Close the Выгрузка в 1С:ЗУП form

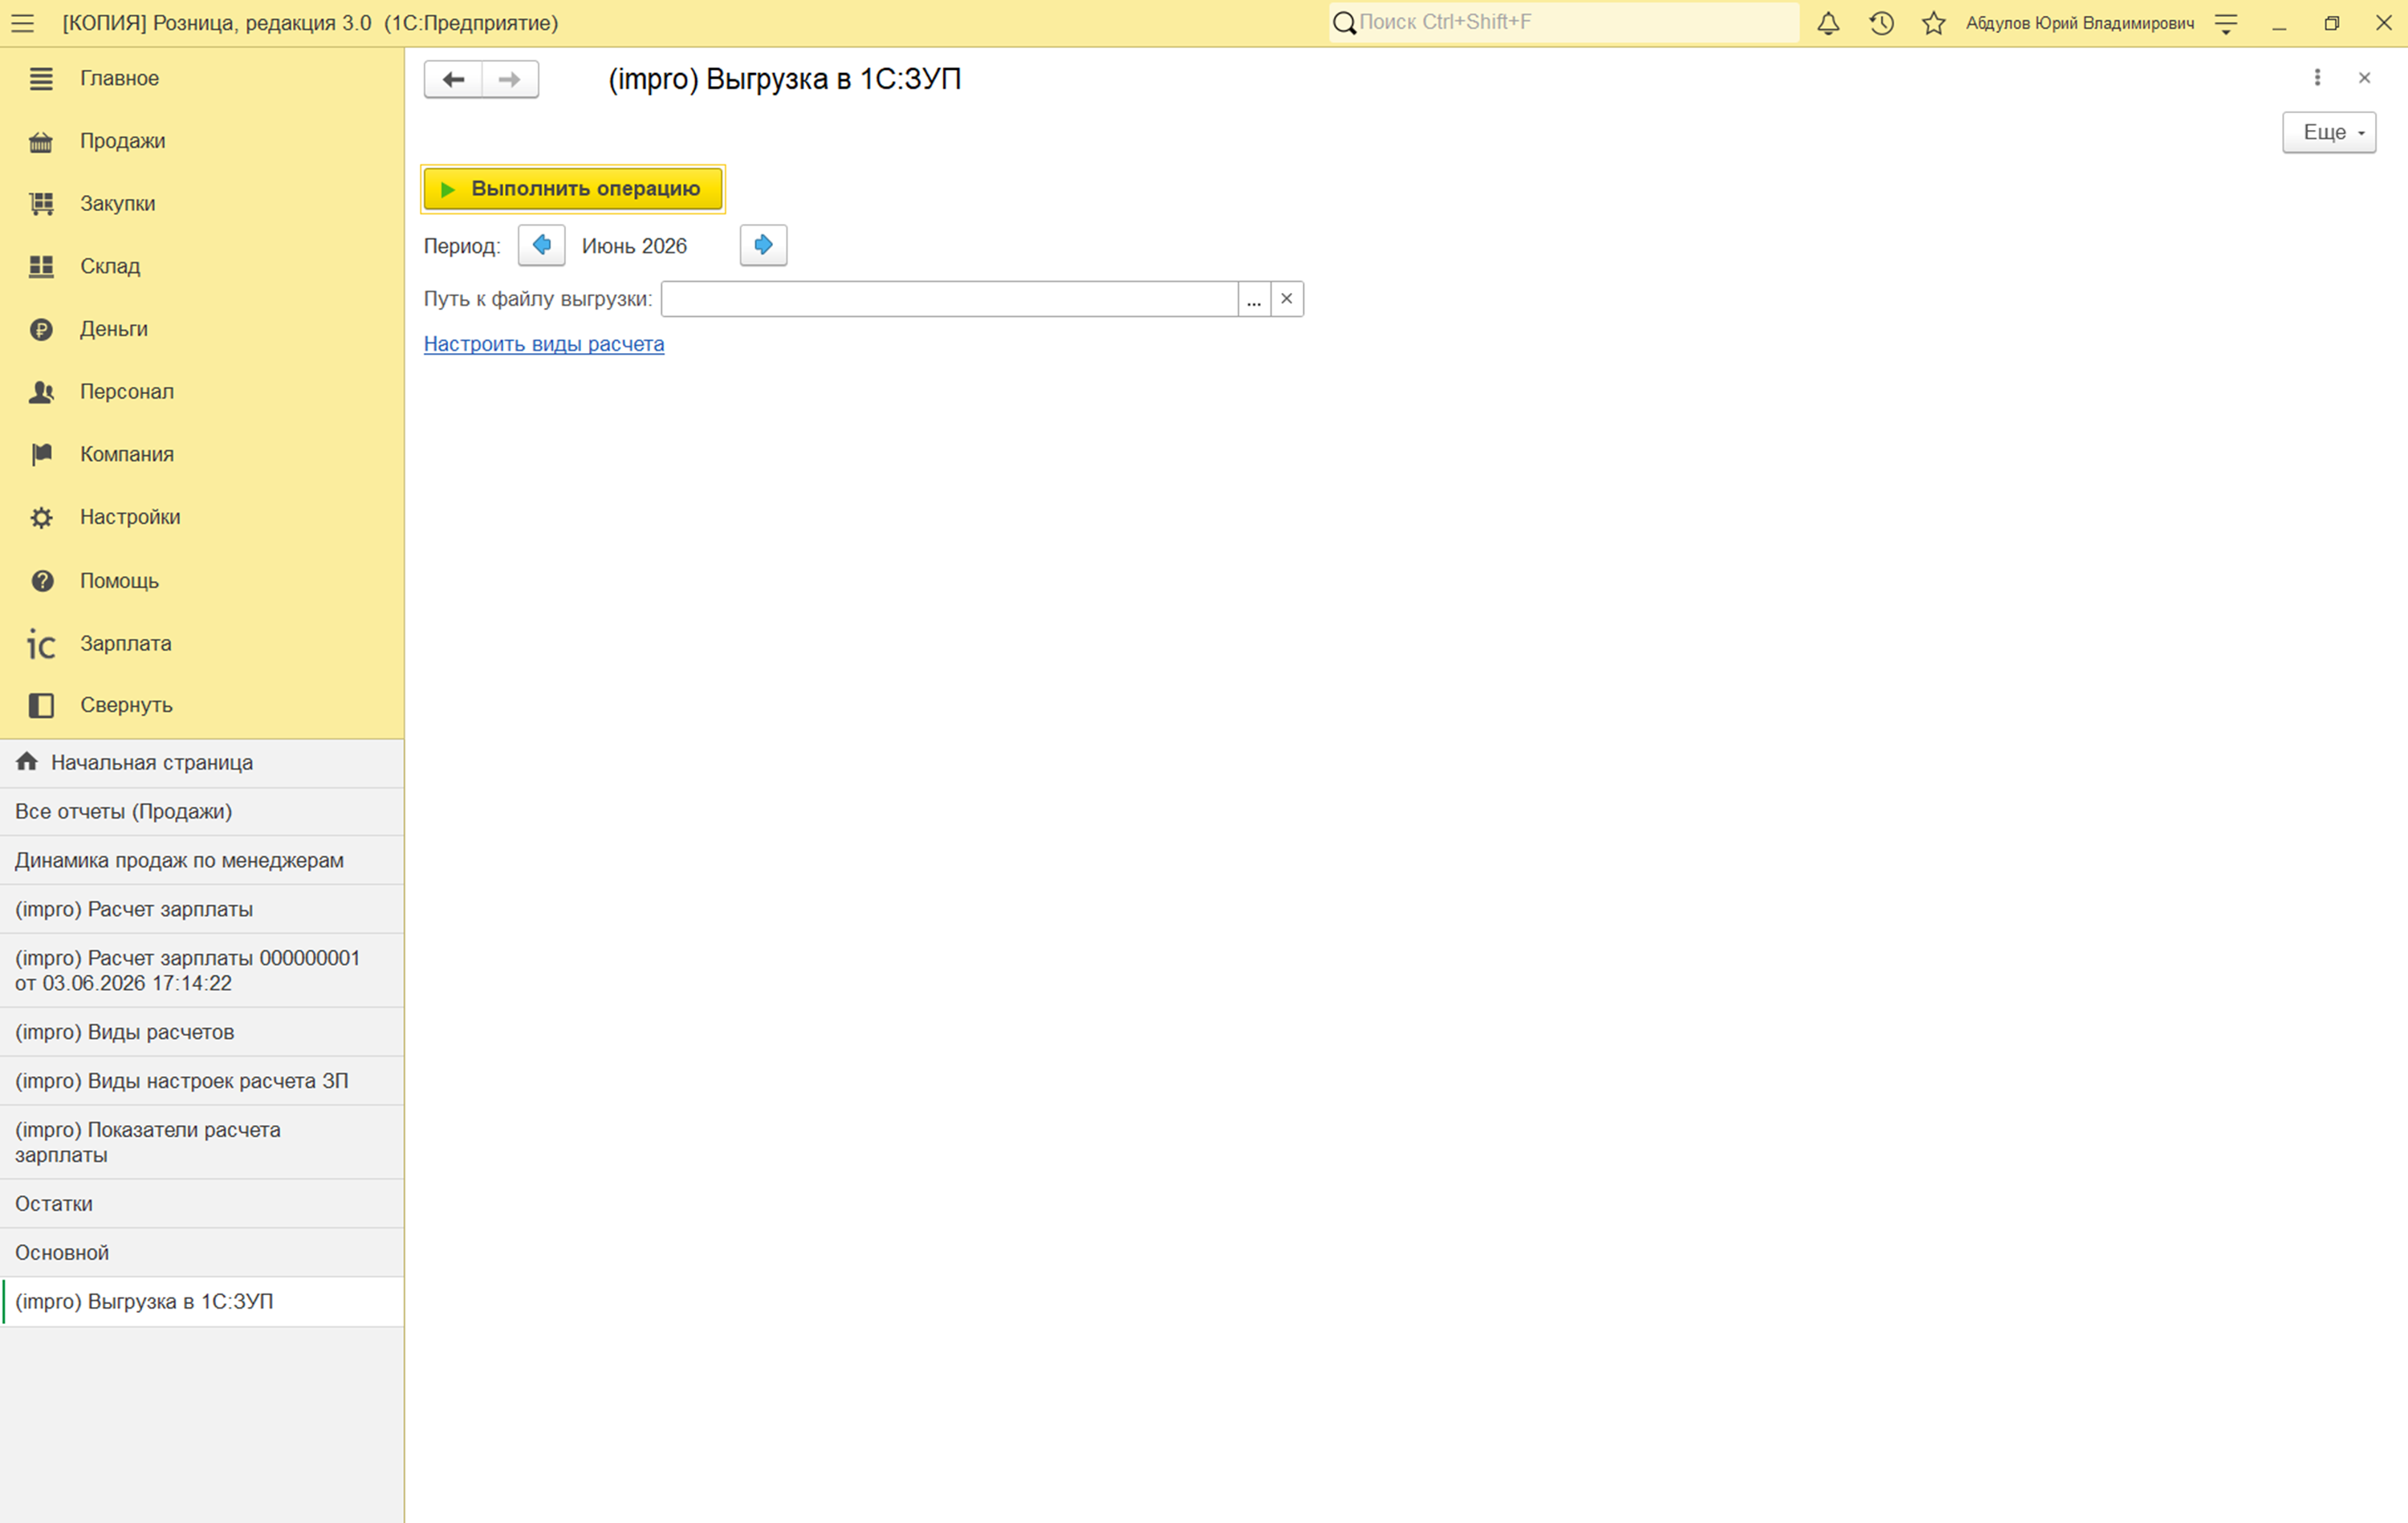coord(2364,78)
